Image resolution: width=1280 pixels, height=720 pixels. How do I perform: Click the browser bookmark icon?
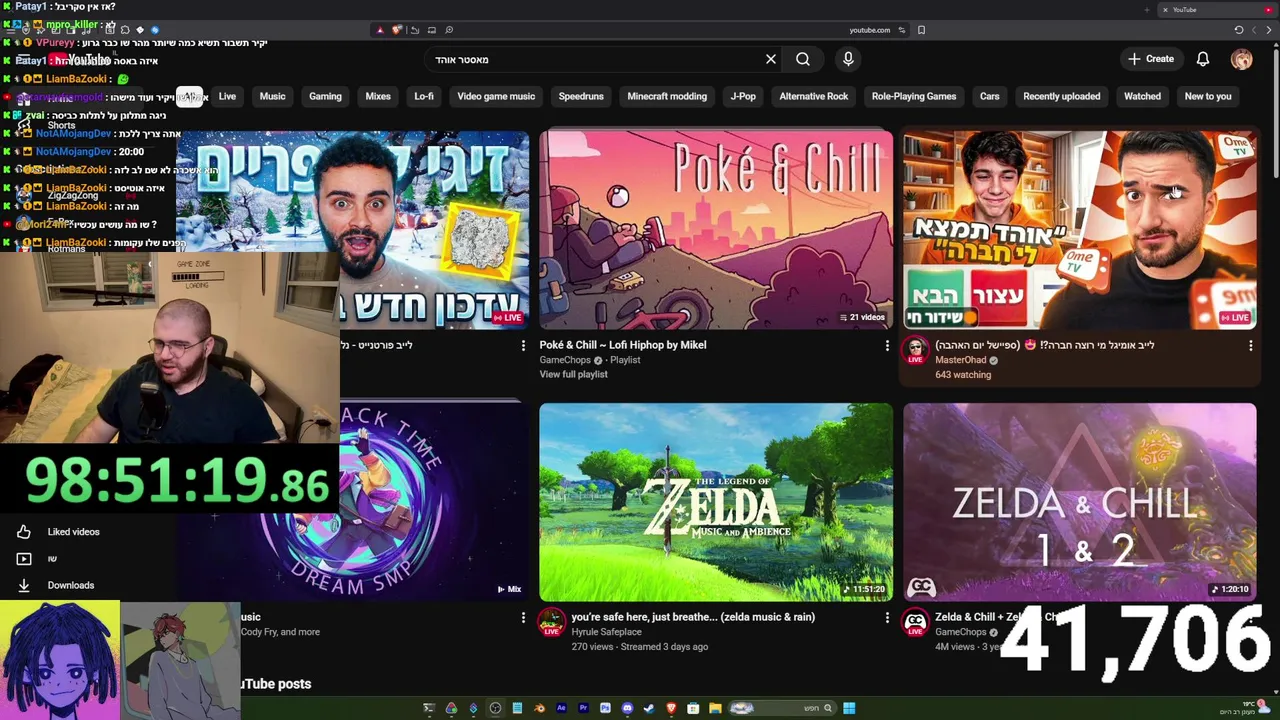point(921,30)
